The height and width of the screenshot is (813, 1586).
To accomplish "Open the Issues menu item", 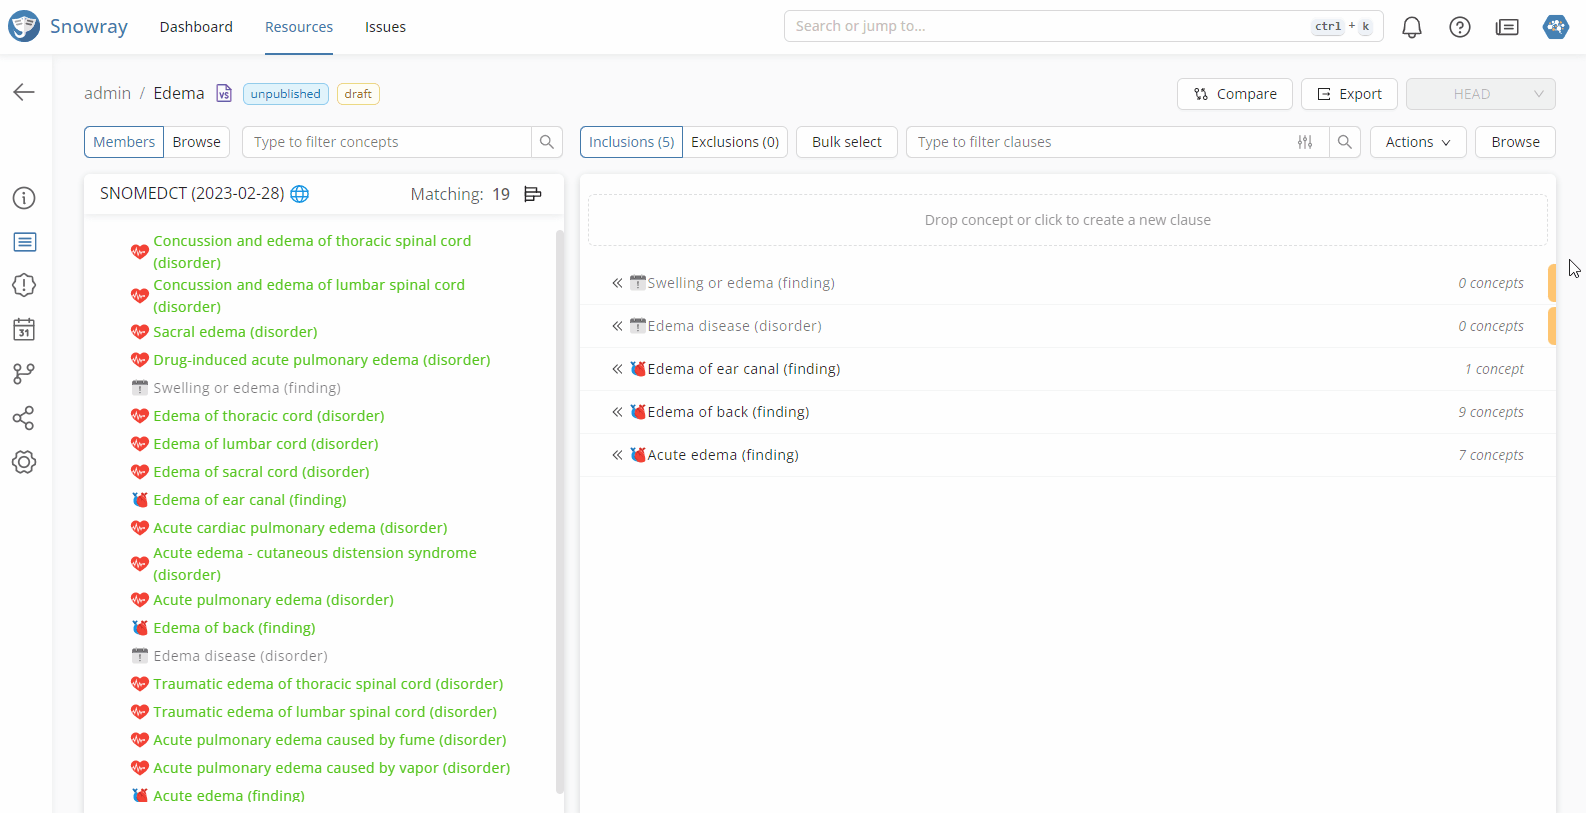I will click(x=385, y=27).
